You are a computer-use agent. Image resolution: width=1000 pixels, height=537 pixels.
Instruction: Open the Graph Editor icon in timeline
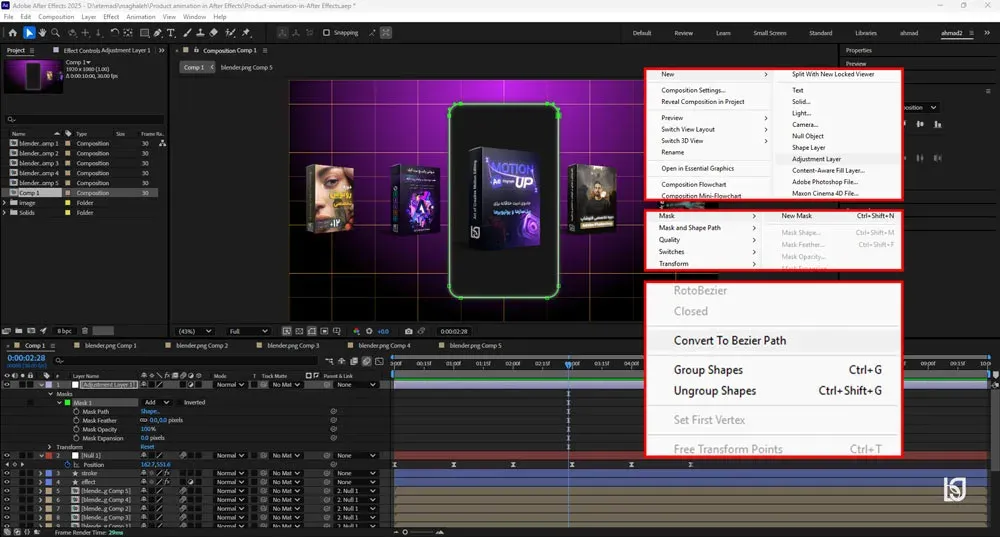pyautogui.click(x=379, y=361)
